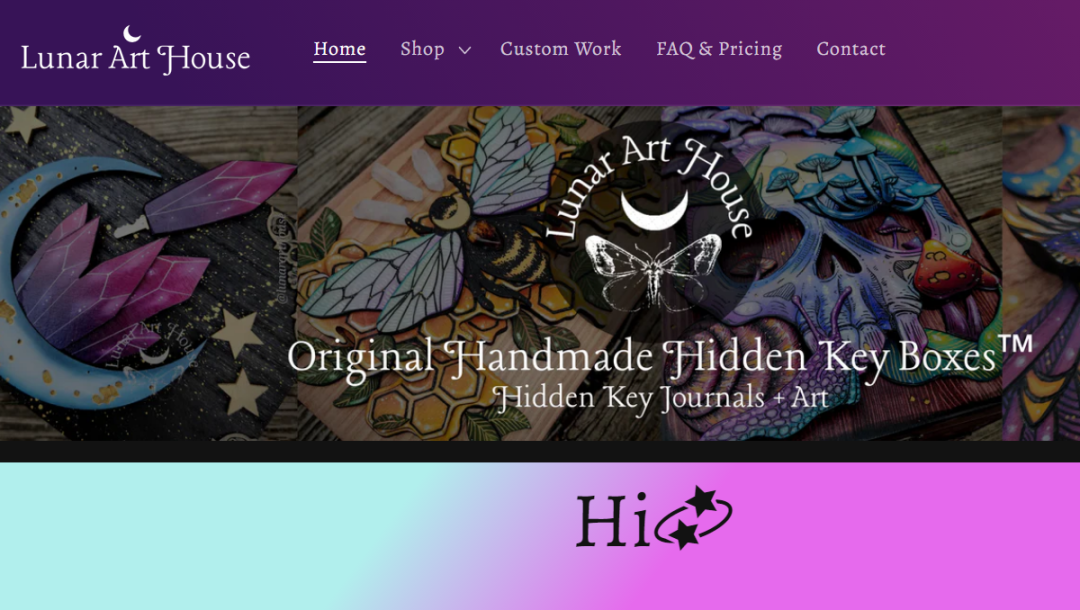This screenshot has width=1080, height=610.
Task: Select the blue crescent moon crystal box image
Action: pyautogui.click(x=149, y=273)
